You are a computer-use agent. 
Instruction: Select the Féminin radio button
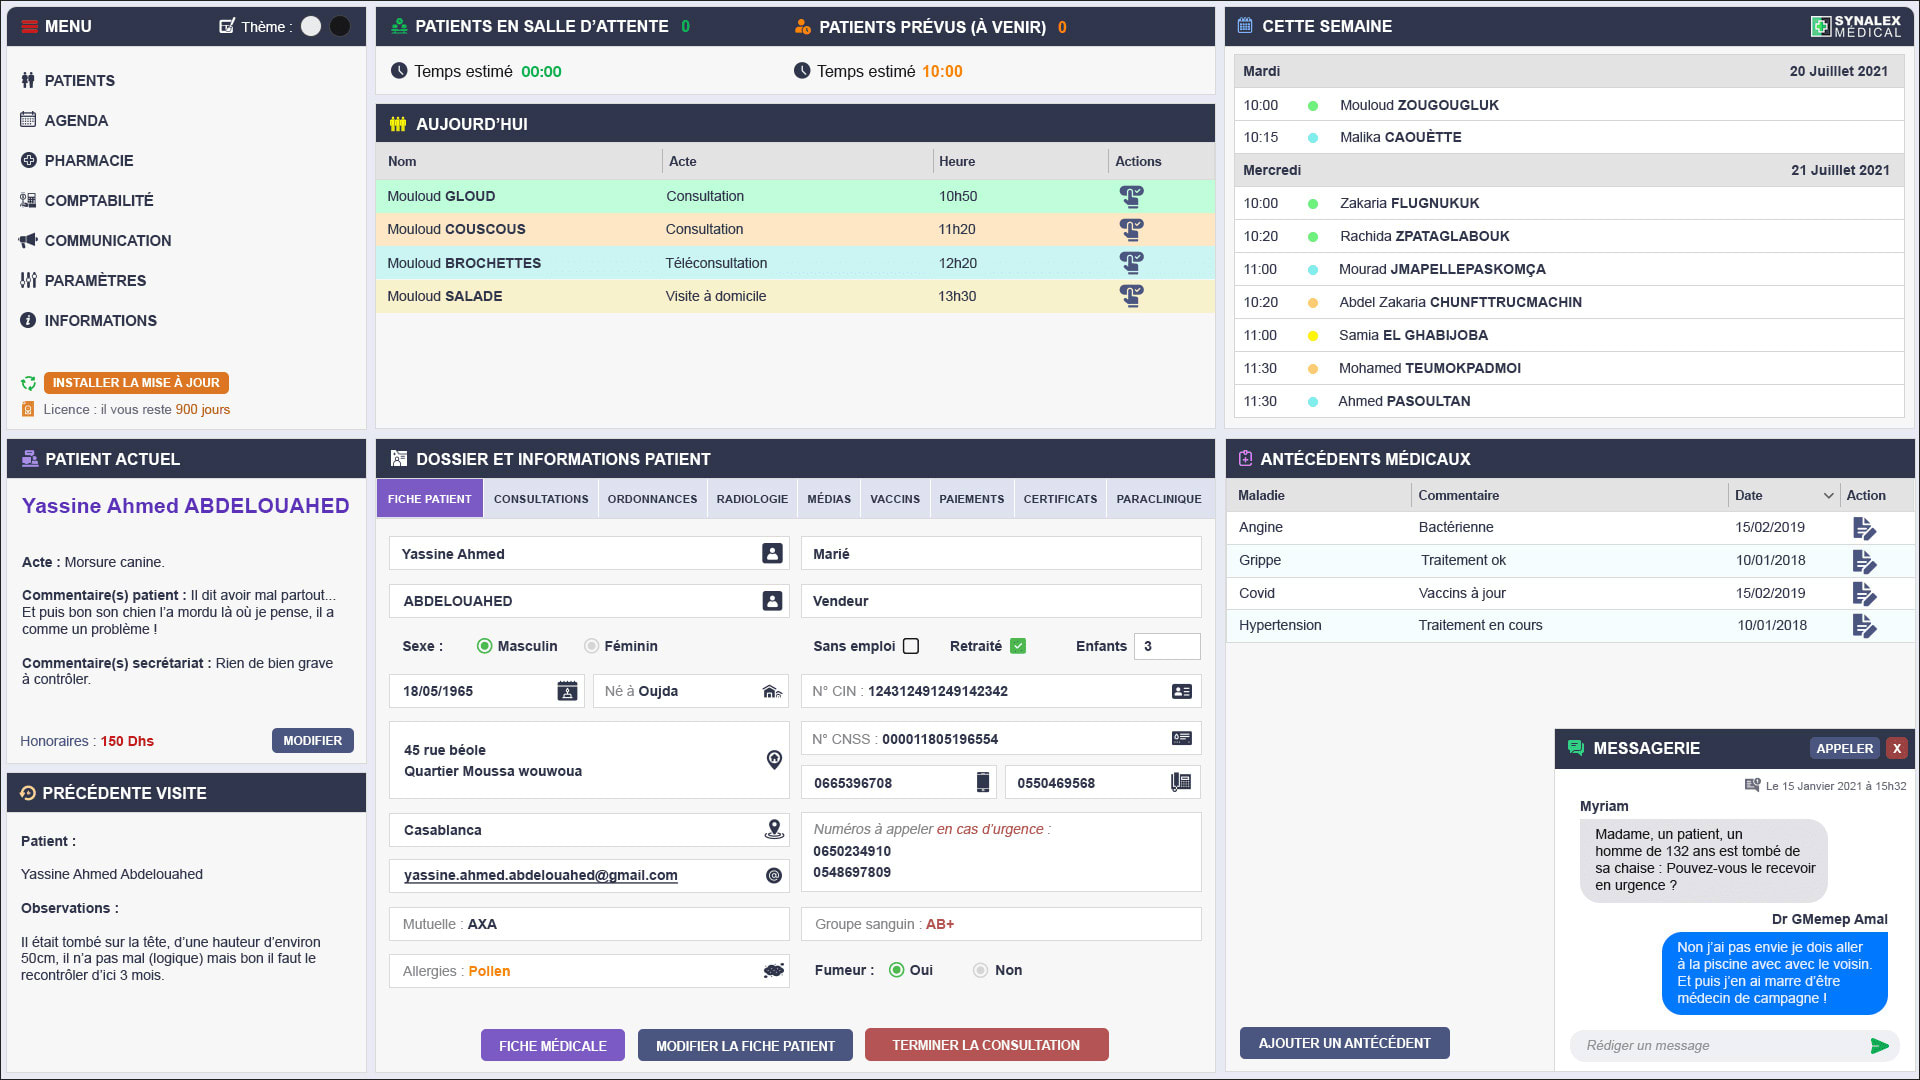click(x=591, y=646)
